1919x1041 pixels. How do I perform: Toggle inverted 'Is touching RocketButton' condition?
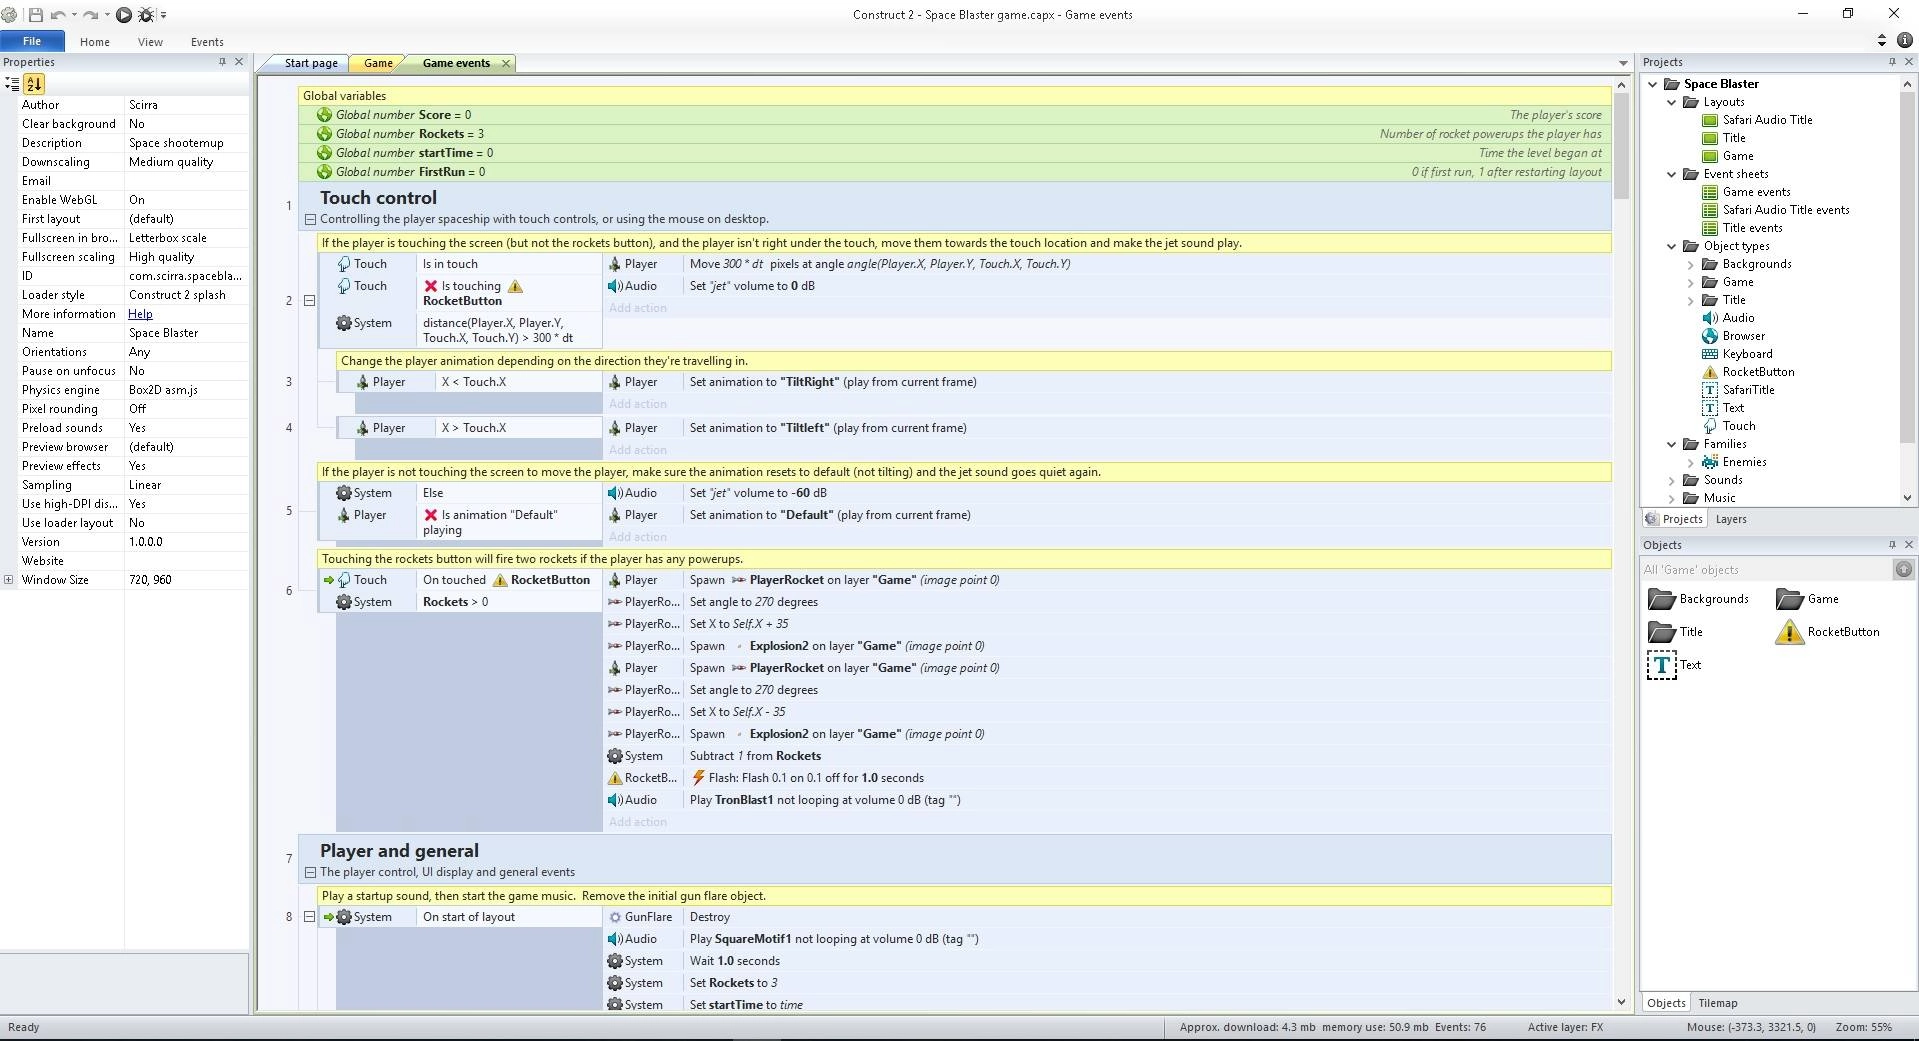[431, 286]
